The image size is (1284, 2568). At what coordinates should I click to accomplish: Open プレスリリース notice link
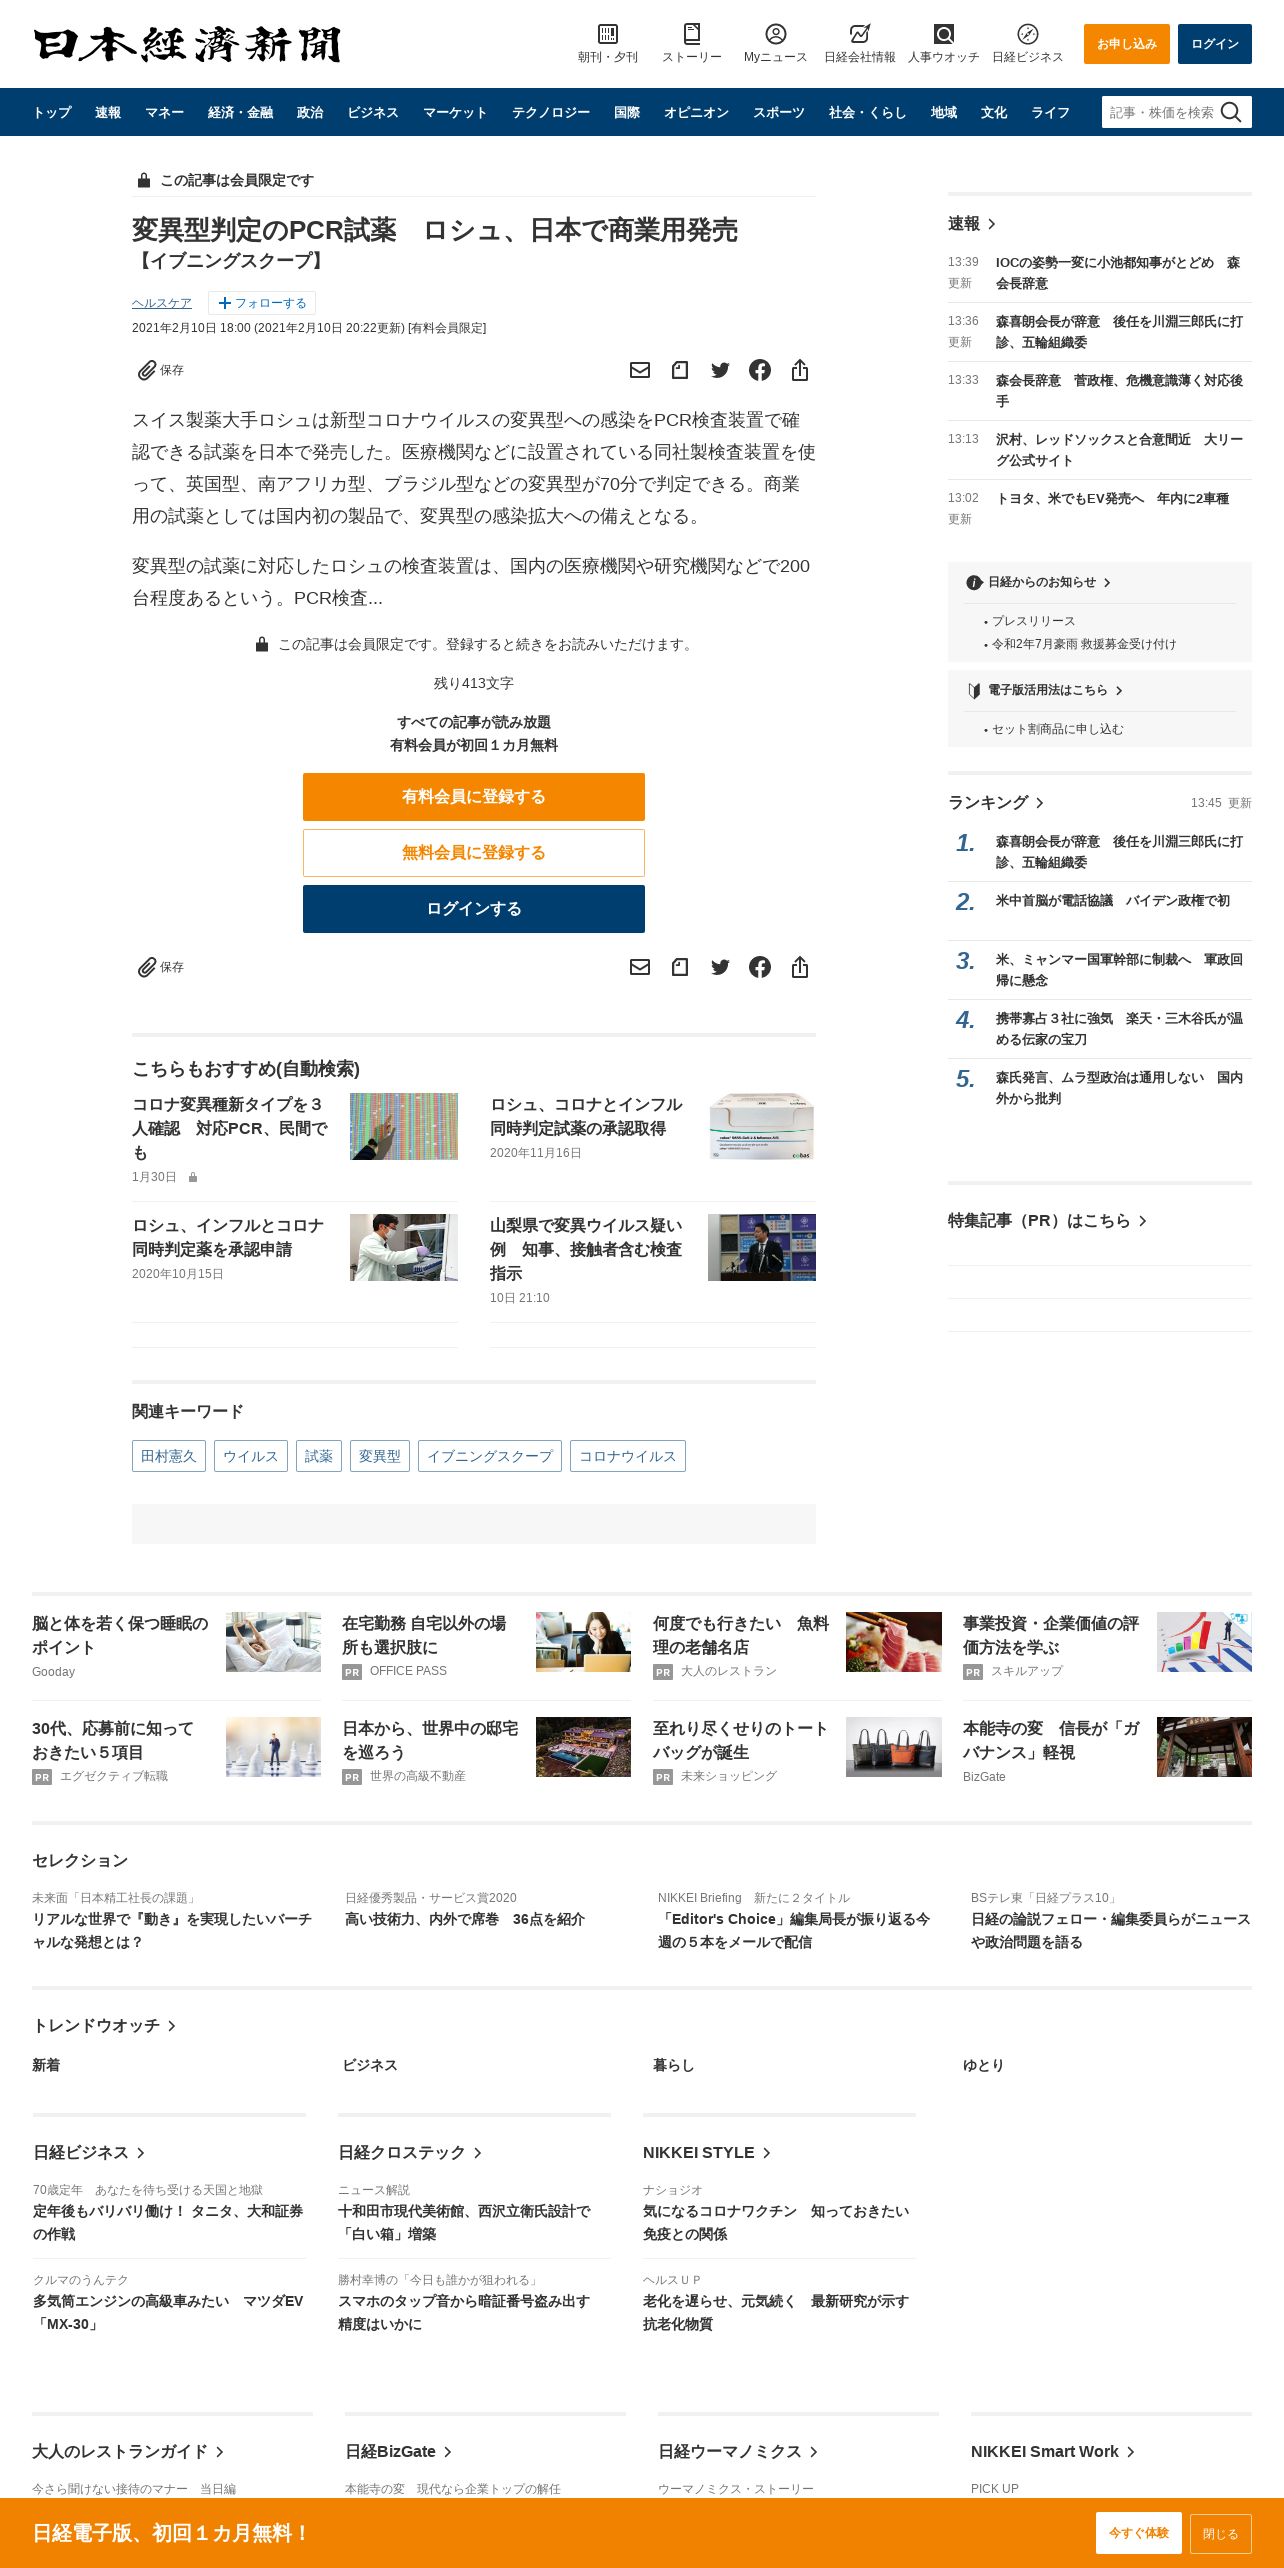[x=1033, y=621]
